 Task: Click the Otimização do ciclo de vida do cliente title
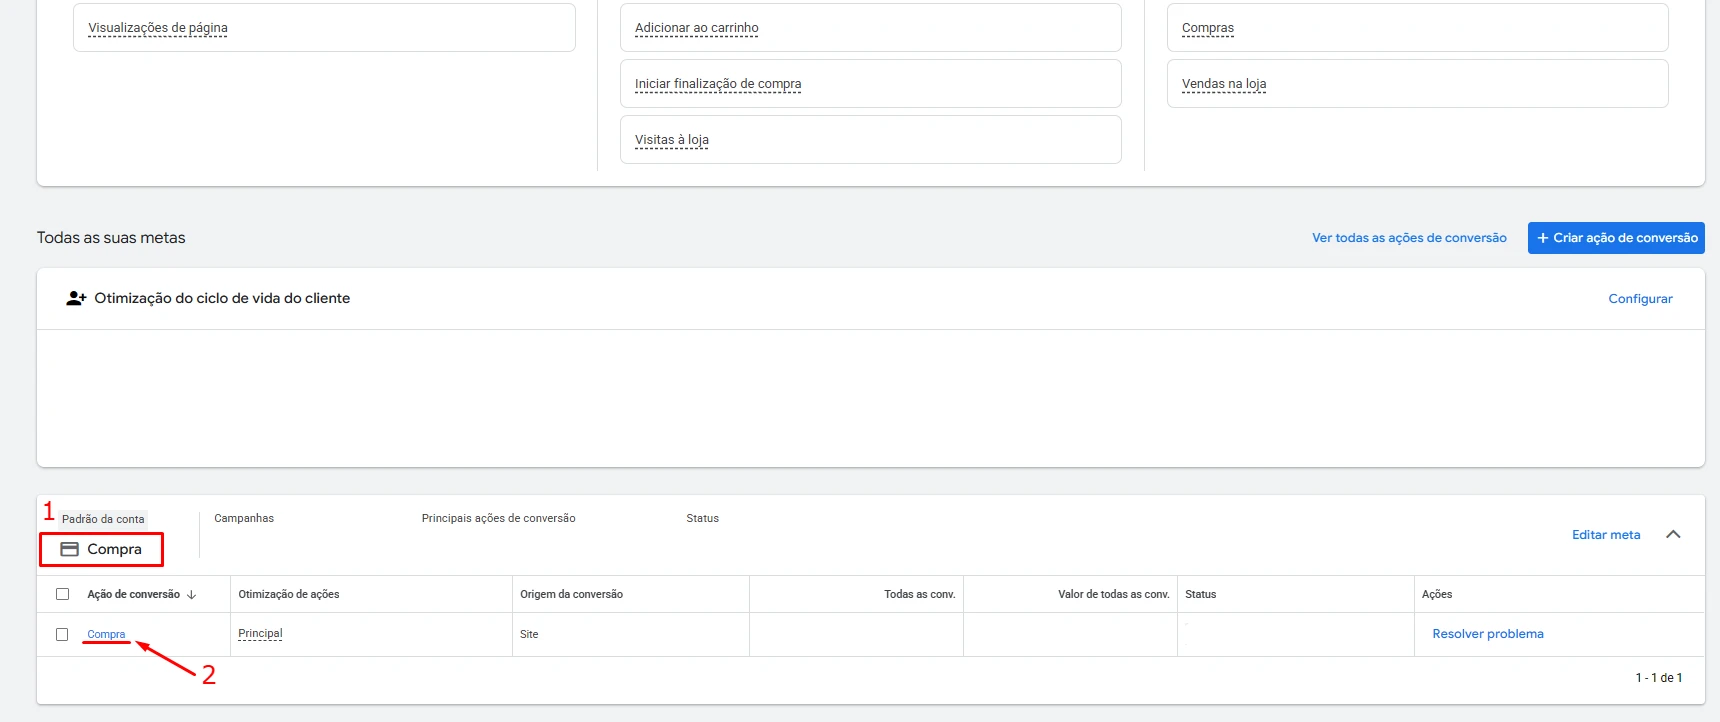pos(222,298)
